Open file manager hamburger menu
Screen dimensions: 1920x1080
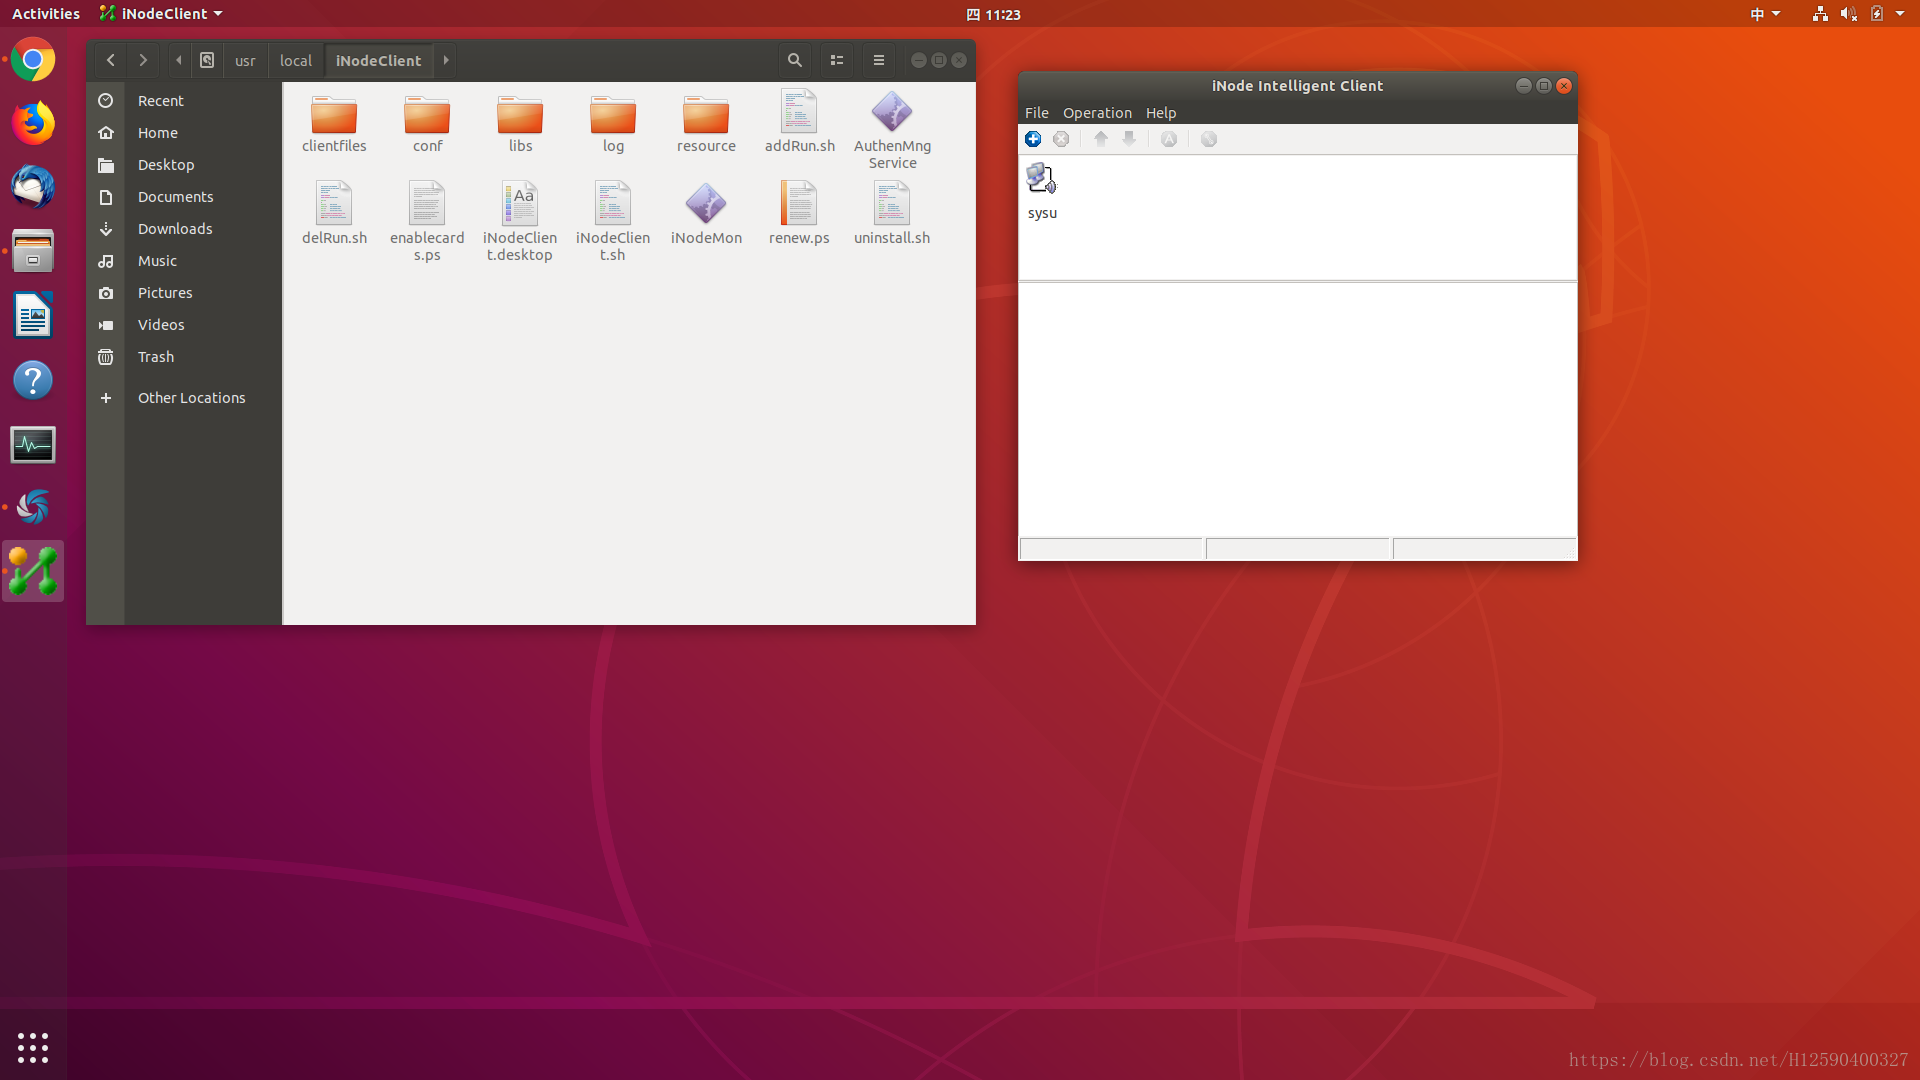click(x=879, y=60)
